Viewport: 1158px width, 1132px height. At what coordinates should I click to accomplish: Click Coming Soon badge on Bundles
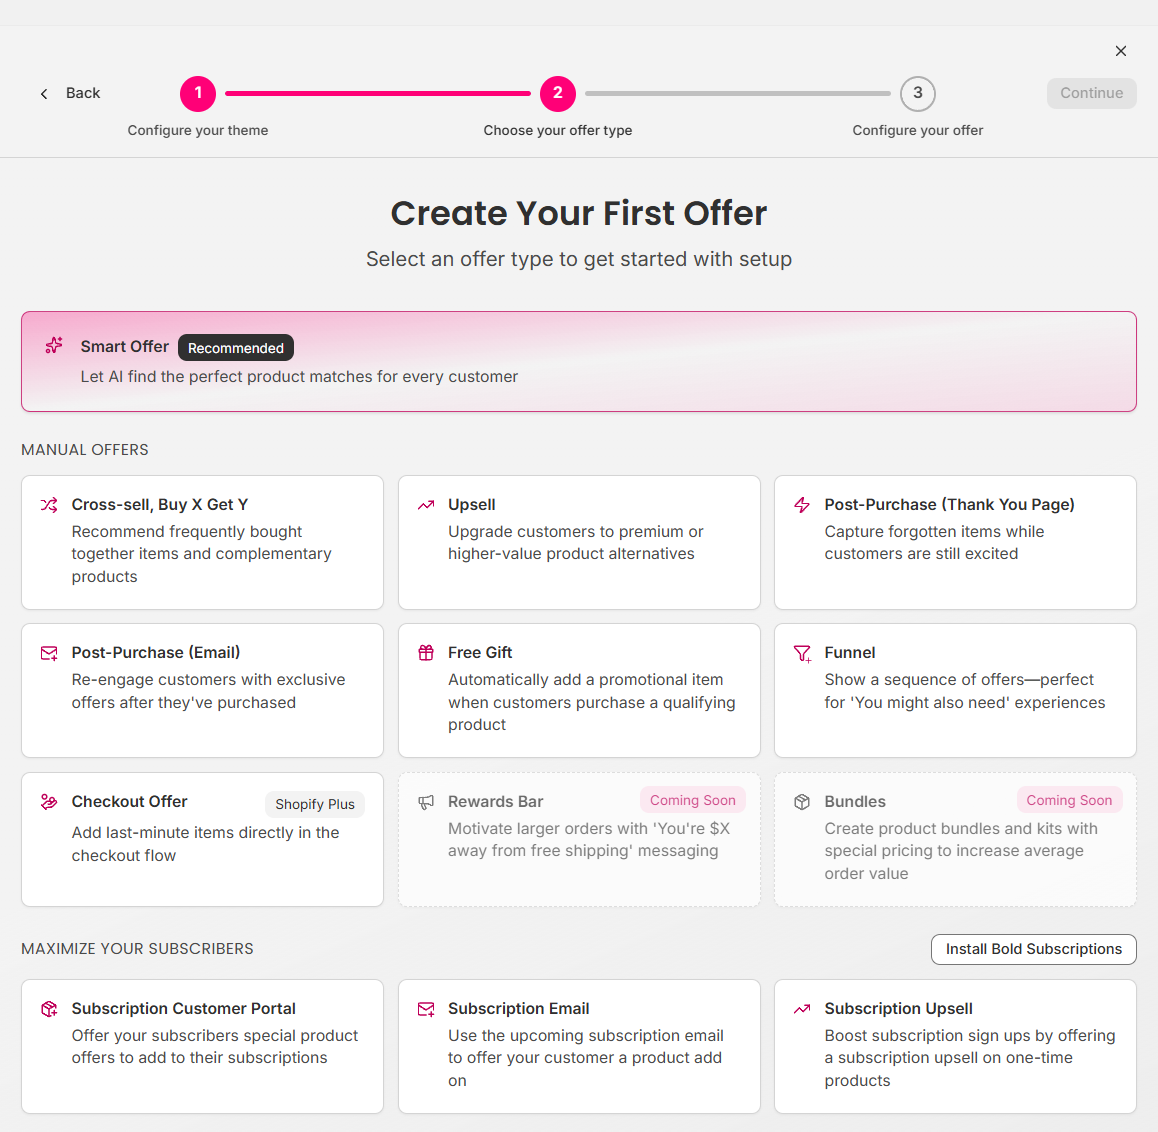(x=1069, y=800)
